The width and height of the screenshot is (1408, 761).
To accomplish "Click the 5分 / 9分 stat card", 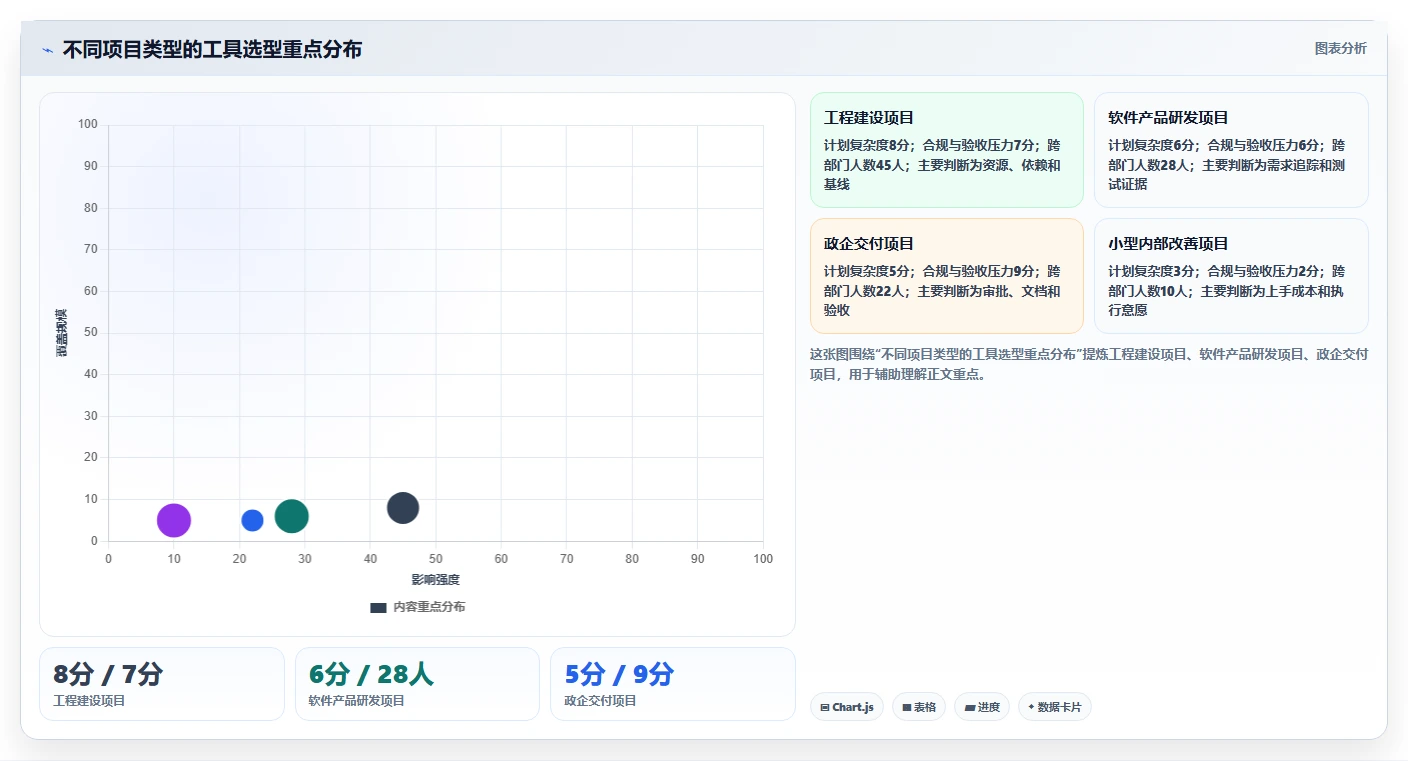I will (673, 684).
